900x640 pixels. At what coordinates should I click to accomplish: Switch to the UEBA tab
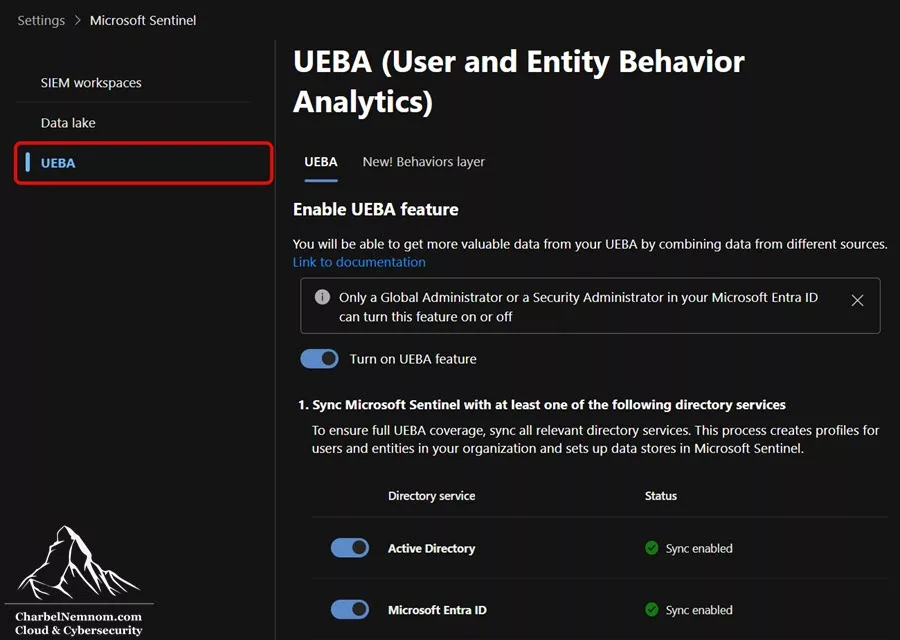click(x=321, y=162)
